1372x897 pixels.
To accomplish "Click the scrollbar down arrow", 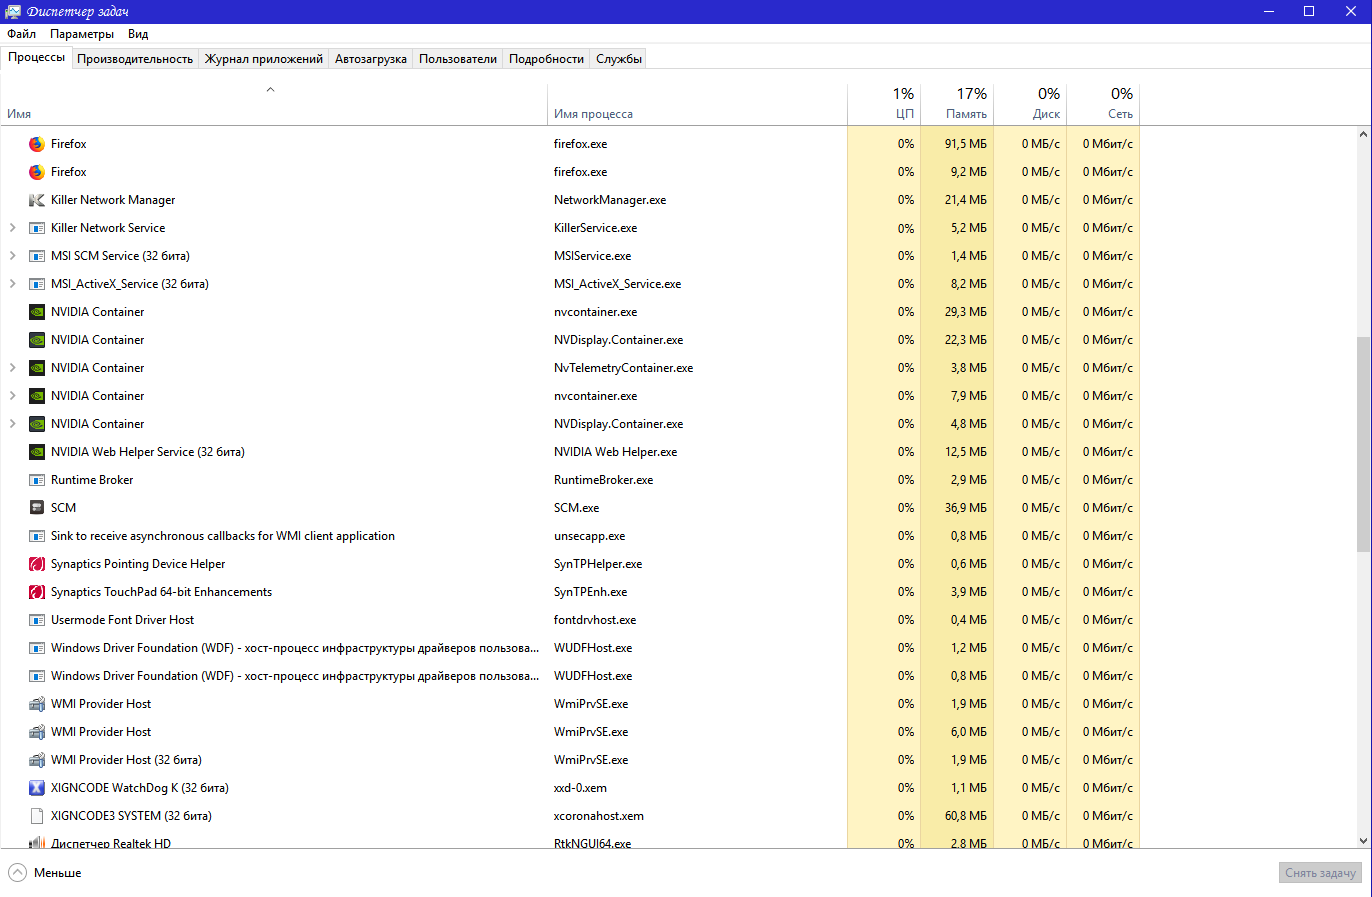I will pyautogui.click(x=1363, y=840).
